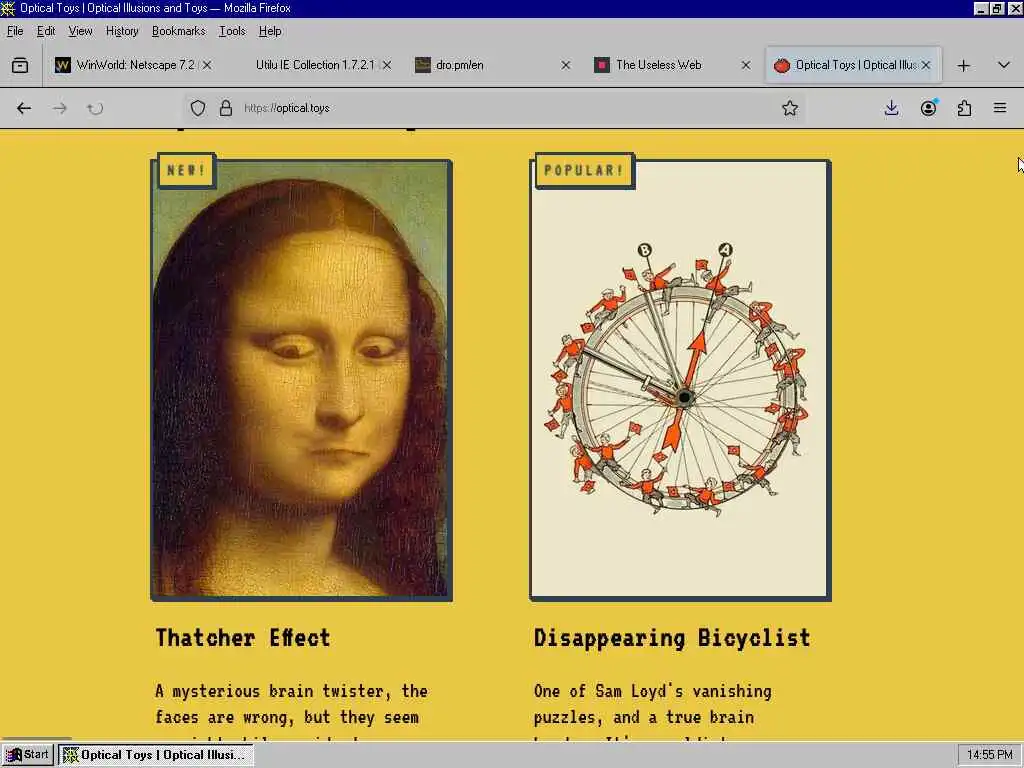Click the POPULAR! badge on bicyclist card
This screenshot has width=1024, height=768.
point(584,170)
